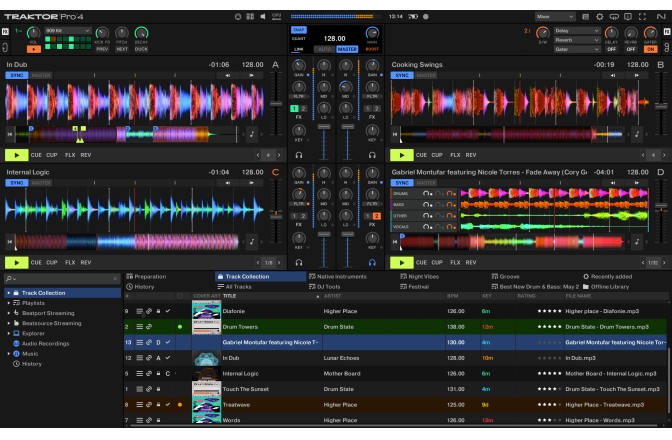672x440 pixels.
Task: Toggle SYNC on the Internal Logic deck
Action: (17, 182)
